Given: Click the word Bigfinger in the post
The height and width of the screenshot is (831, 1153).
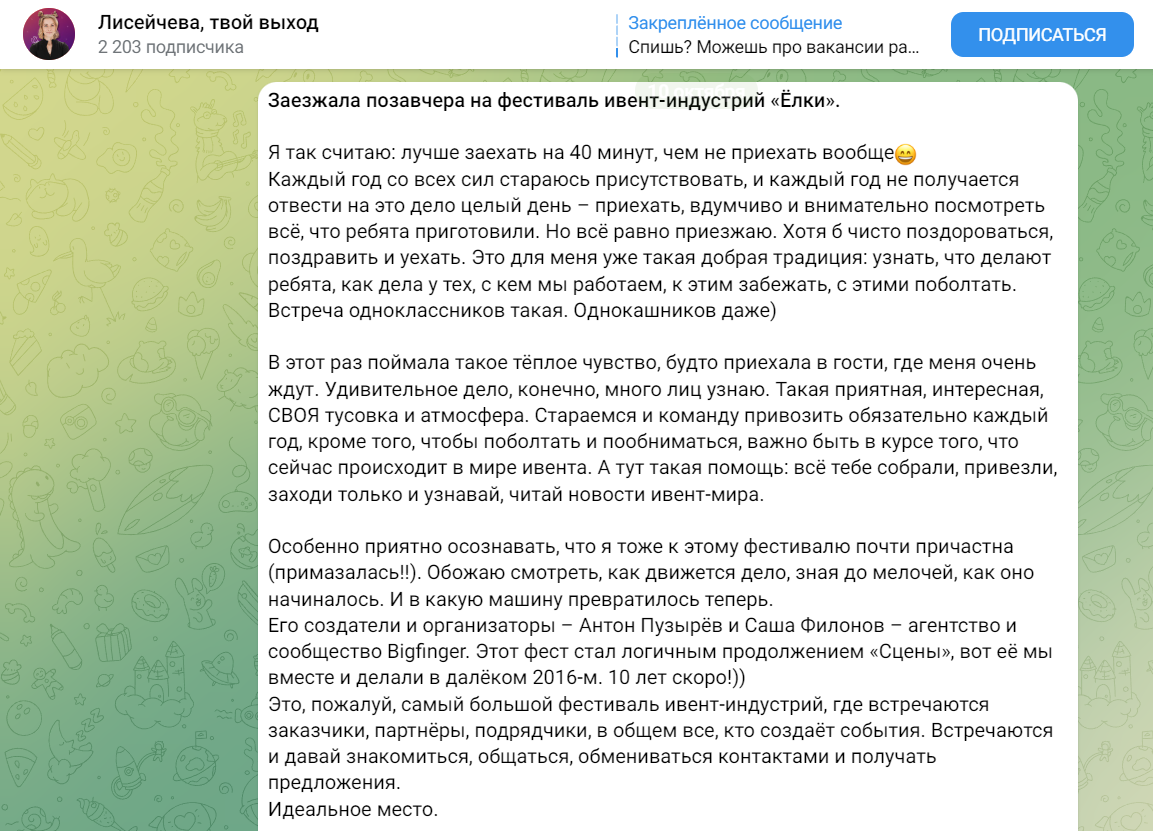Looking at the screenshot, I should [x=427, y=652].
